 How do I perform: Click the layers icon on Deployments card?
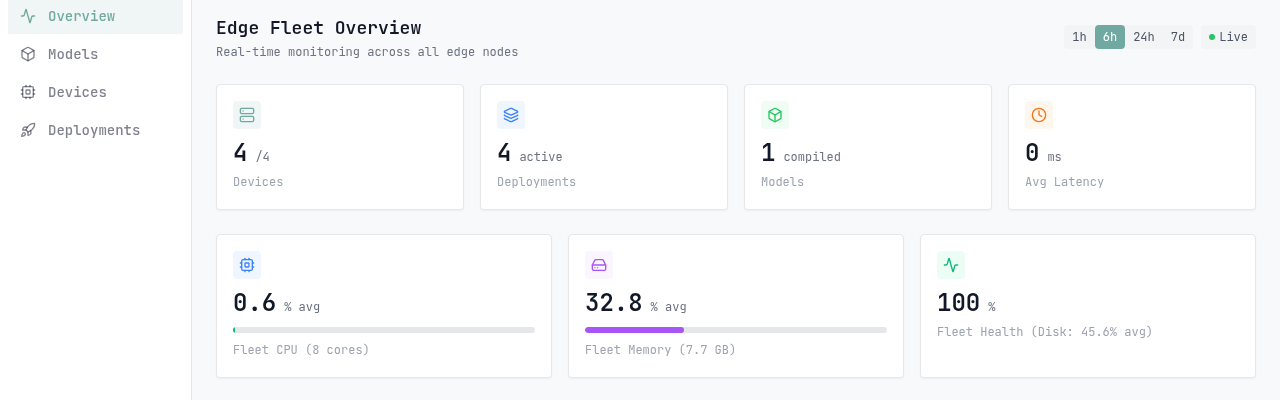pos(511,115)
